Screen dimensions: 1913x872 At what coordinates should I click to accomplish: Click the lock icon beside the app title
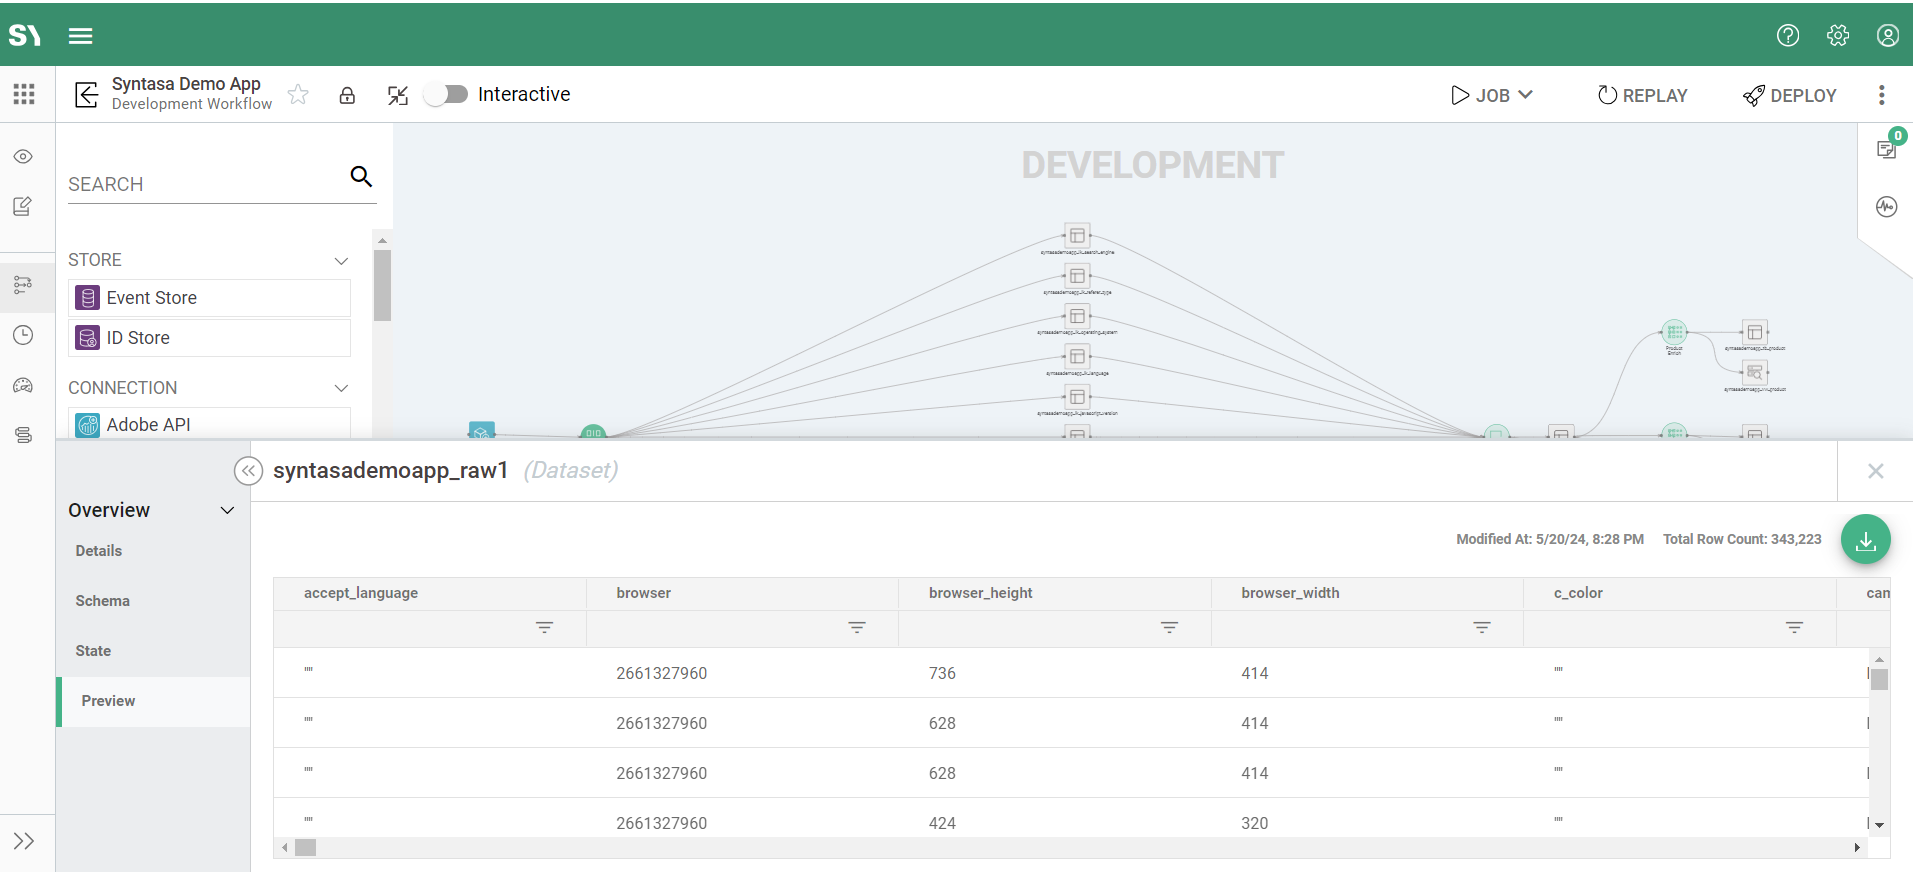tap(347, 95)
